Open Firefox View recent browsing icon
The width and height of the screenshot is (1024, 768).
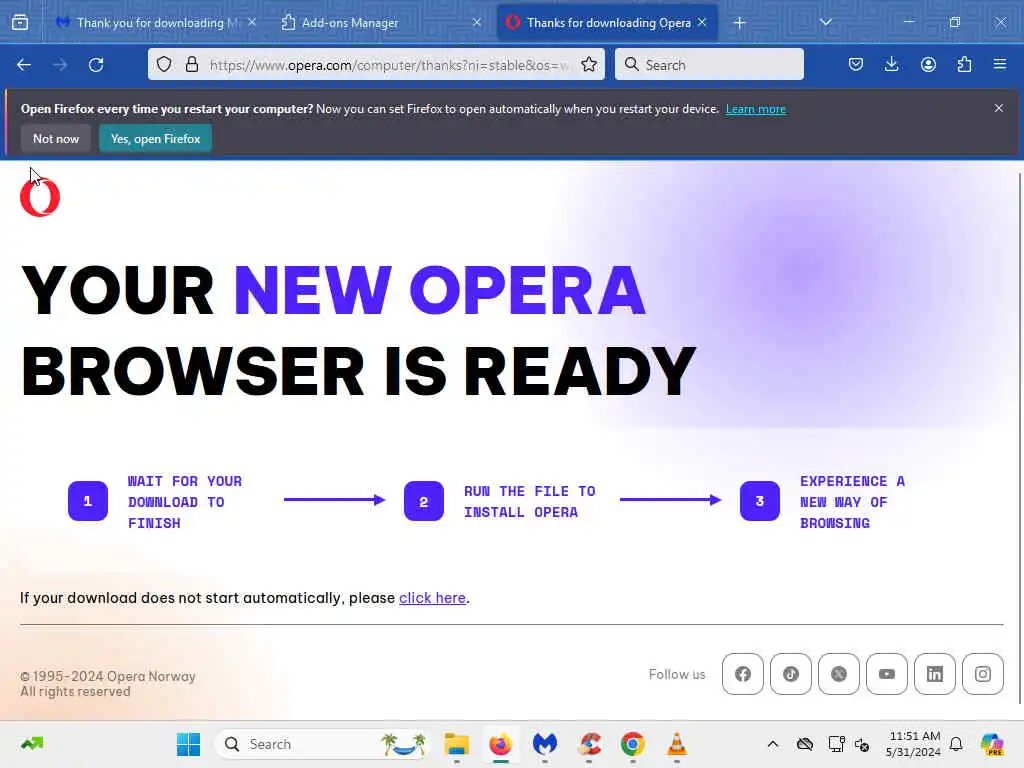[20, 23]
